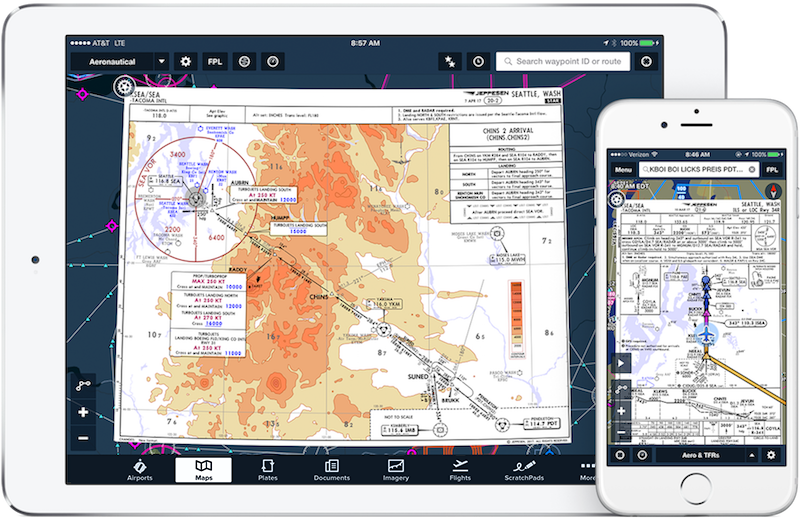800x518 pixels.
Task: Zoom out with the iPad minus button
Action: (83, 438)
